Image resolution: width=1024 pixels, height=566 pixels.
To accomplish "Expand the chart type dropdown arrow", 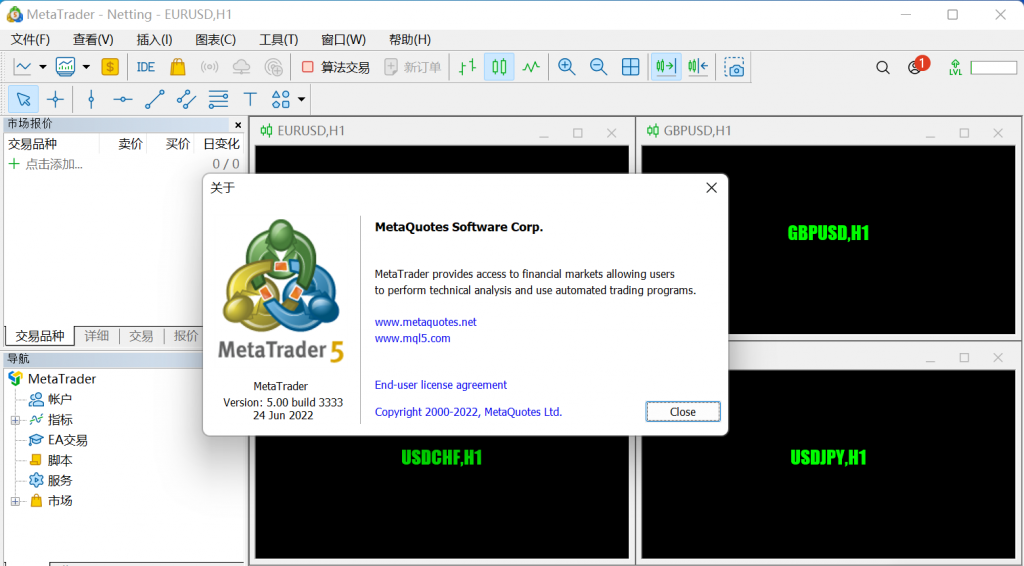I will tap(42, 67).
